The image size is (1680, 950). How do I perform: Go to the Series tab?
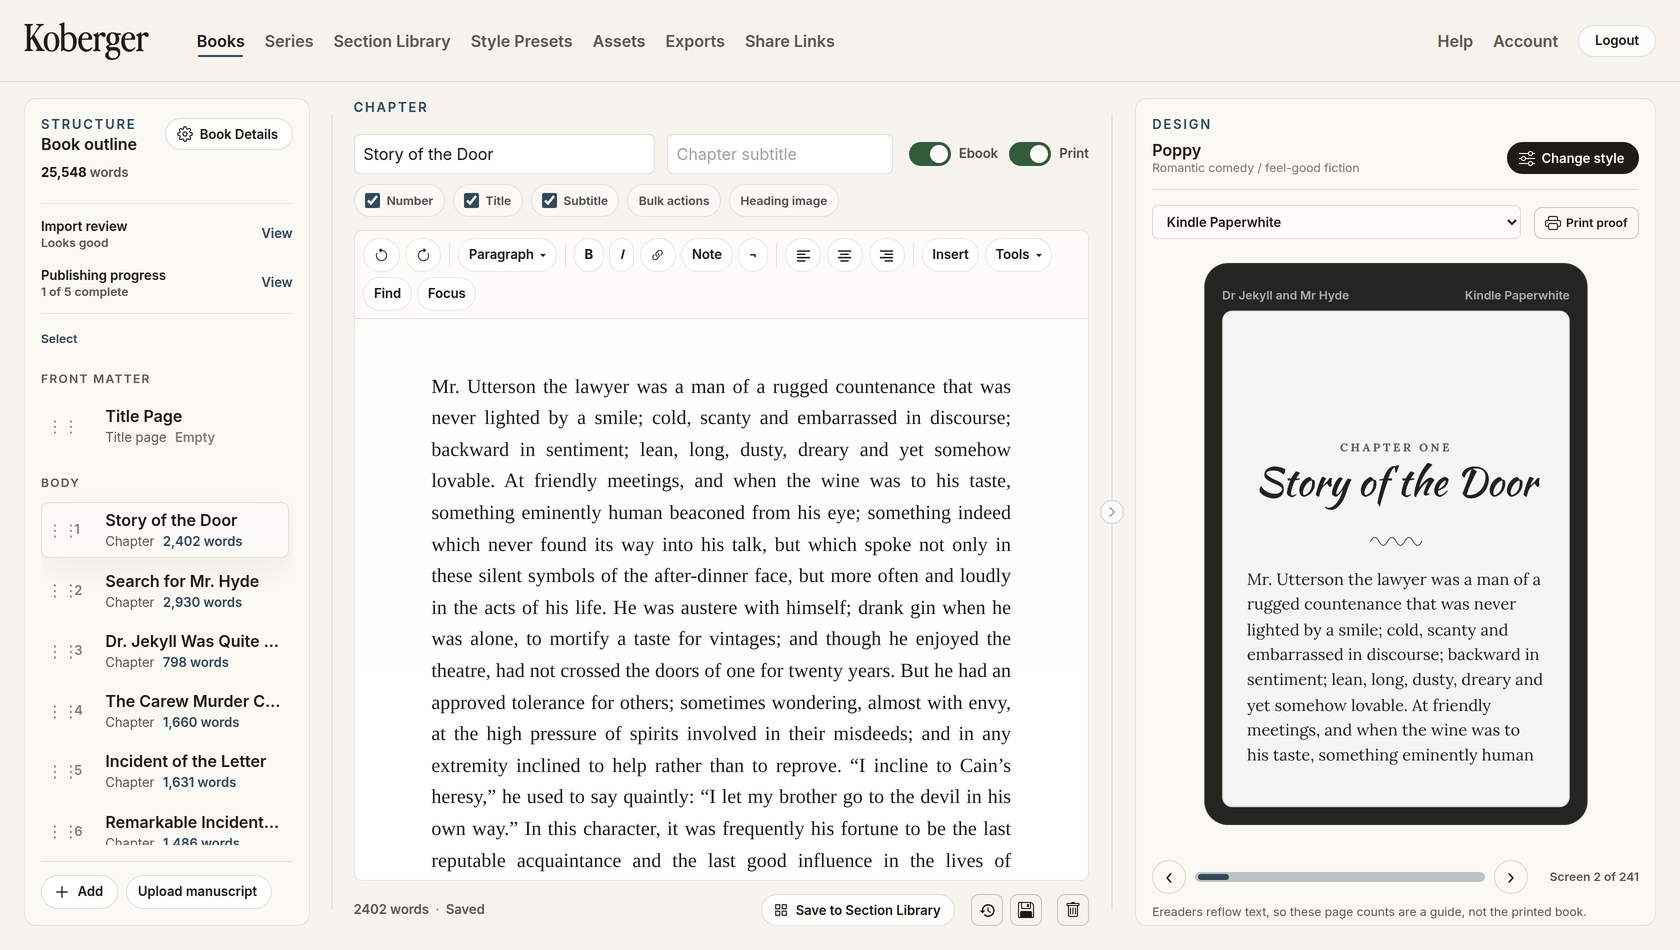[x=289, y=41]
